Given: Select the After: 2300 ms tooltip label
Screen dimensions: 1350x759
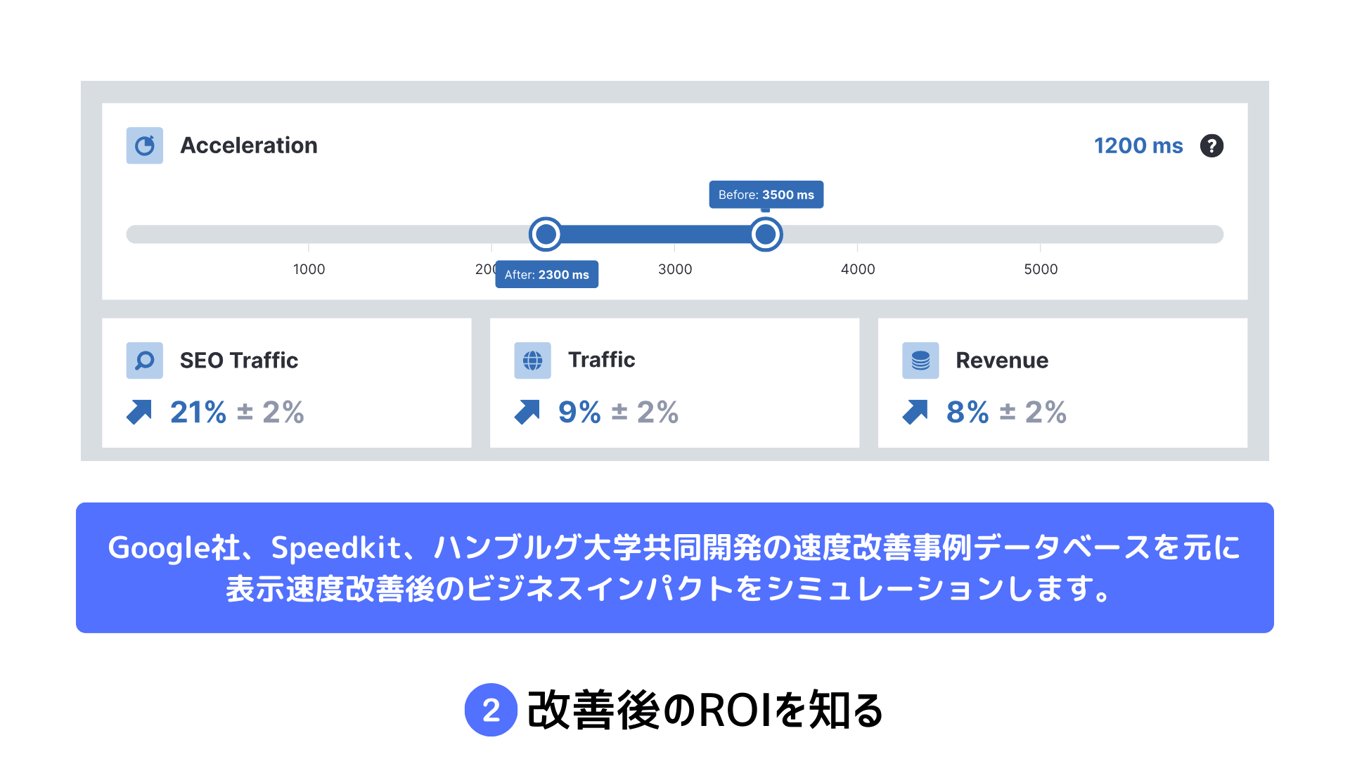Looking at the screenshot, I should click(x=547, y=273).
